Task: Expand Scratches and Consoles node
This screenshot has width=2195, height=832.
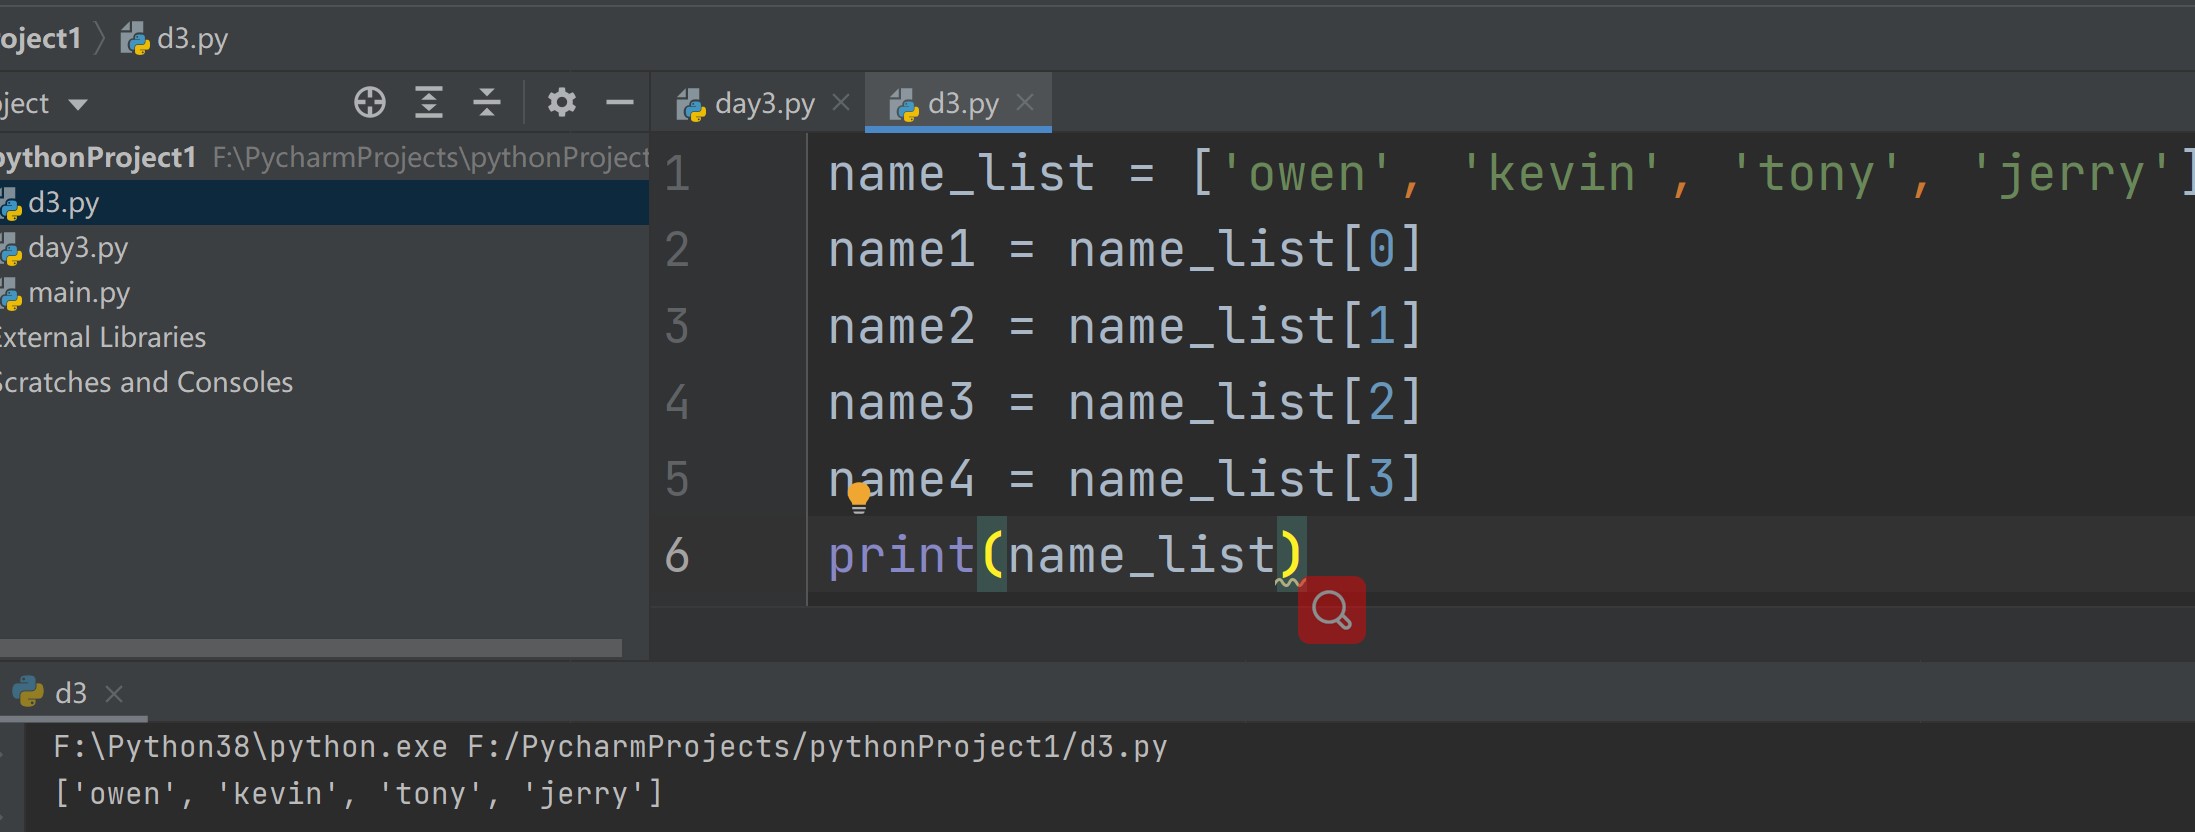Action: coord(146,383)
